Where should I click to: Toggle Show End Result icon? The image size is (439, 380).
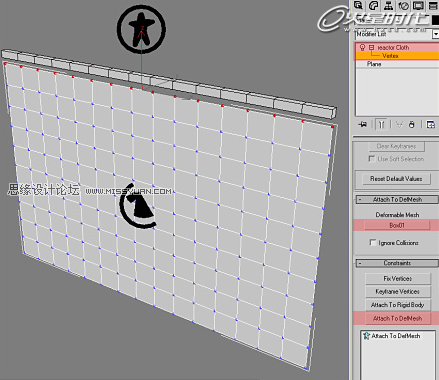382,124
